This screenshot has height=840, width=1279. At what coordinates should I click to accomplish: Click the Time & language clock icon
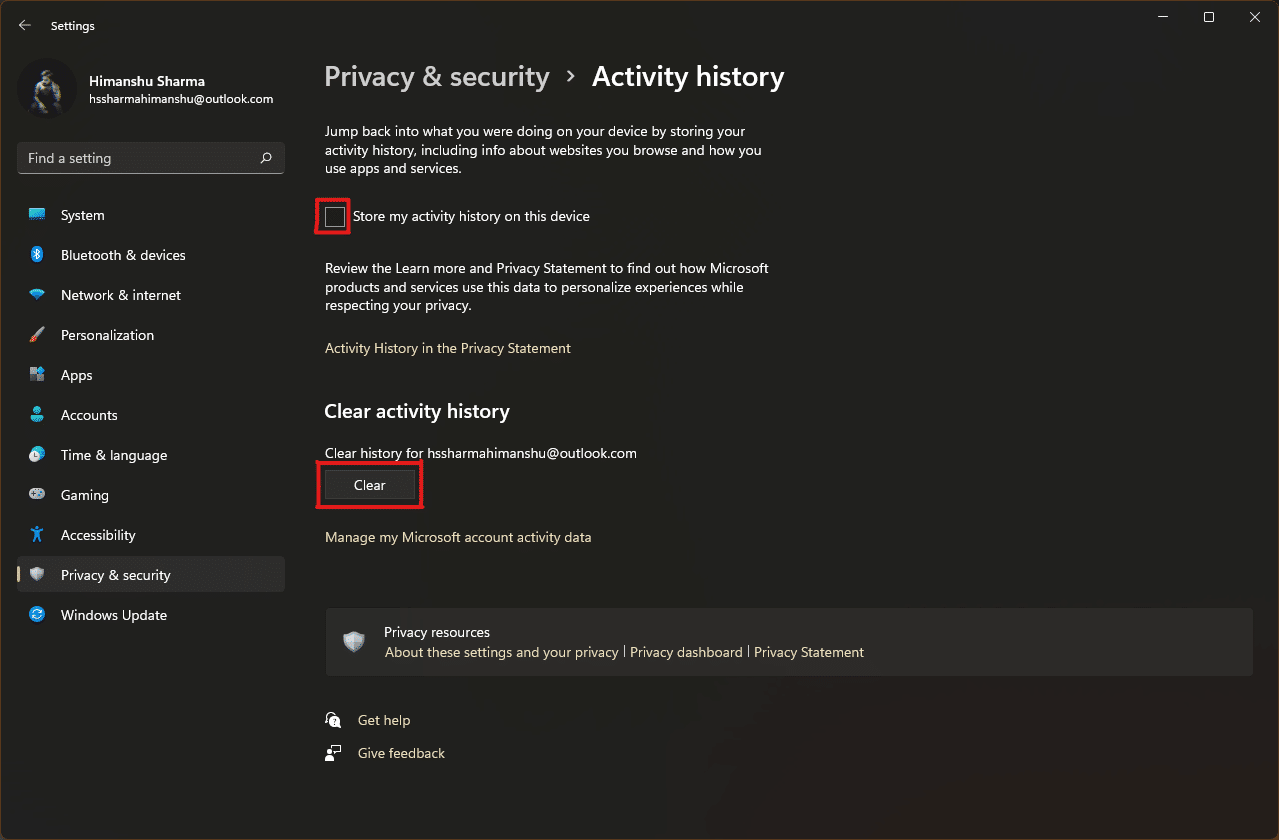click(x=37, y=455)
